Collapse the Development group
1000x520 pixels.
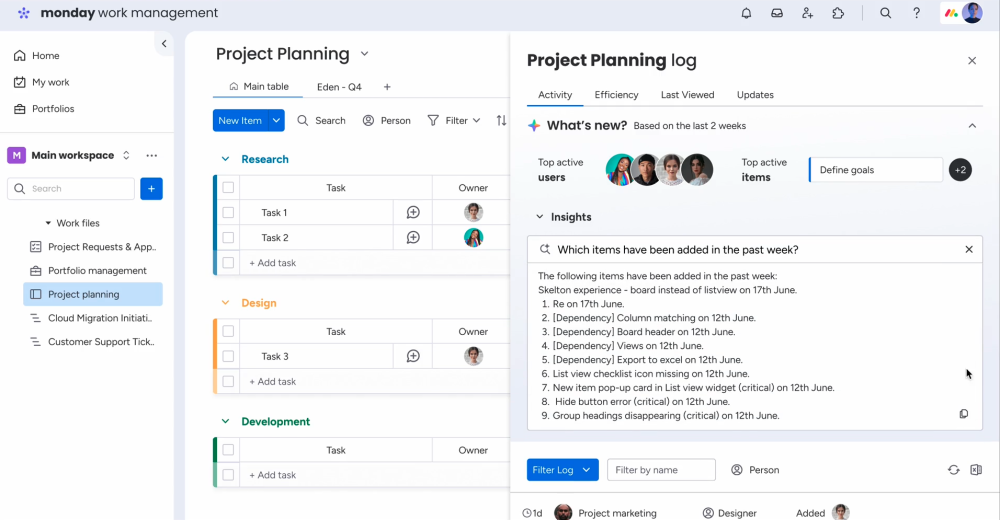click(x=225, y=421)
